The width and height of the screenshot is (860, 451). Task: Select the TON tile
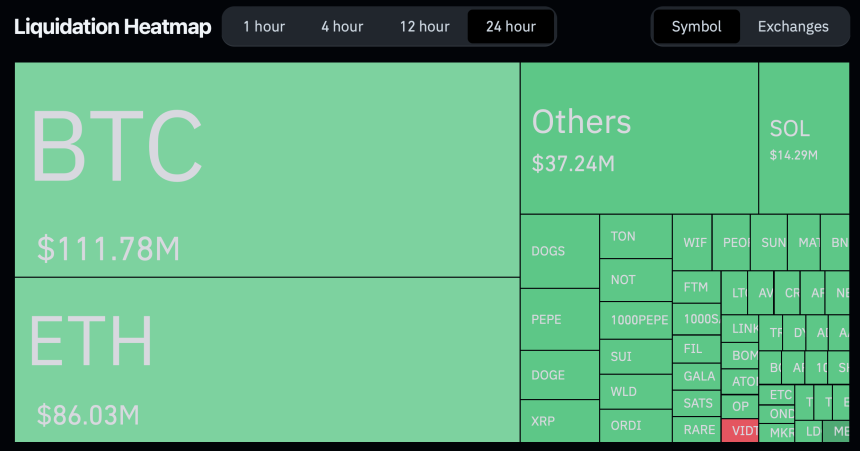(x=635, y=237)
